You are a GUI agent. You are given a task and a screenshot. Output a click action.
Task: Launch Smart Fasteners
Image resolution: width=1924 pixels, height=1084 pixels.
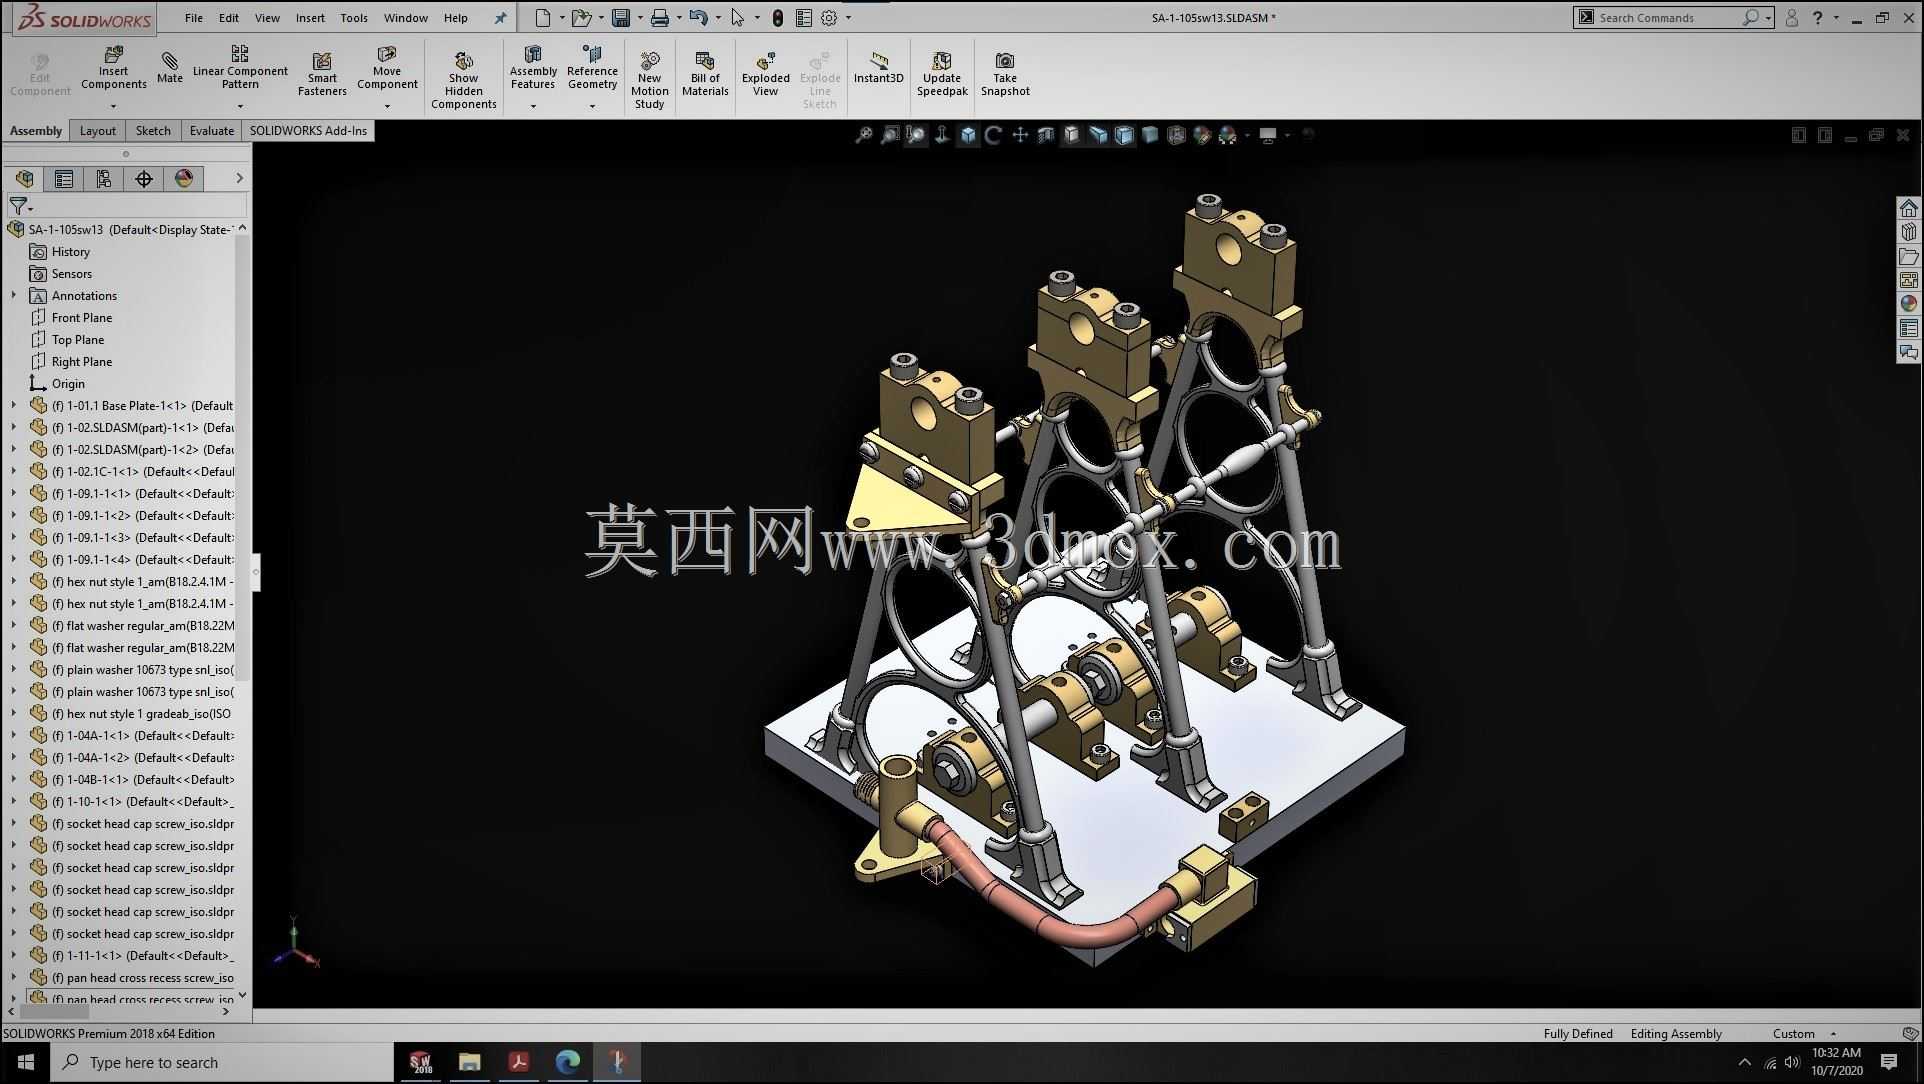pos(322,74)
